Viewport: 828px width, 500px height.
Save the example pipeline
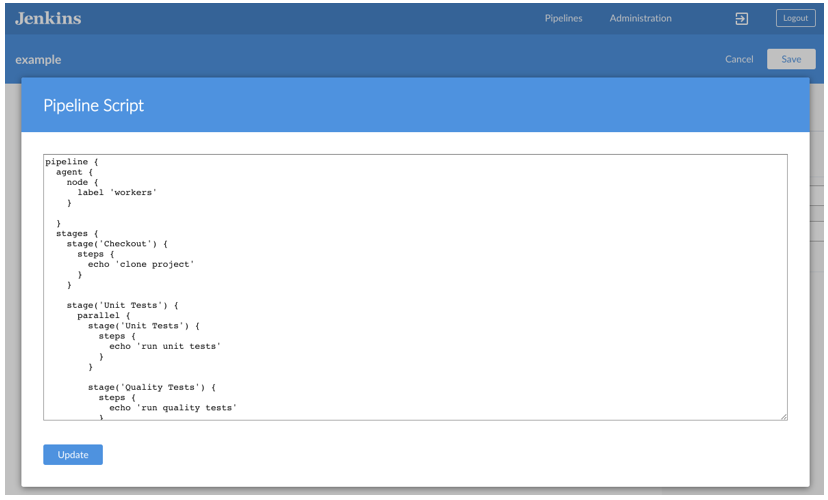tap(791, 59)
